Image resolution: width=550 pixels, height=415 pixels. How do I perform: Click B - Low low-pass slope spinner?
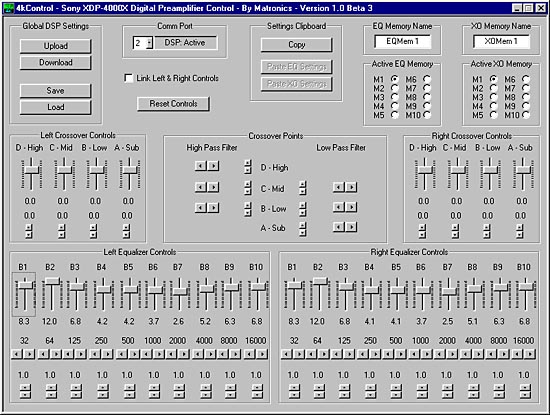(x=303, y=209)
